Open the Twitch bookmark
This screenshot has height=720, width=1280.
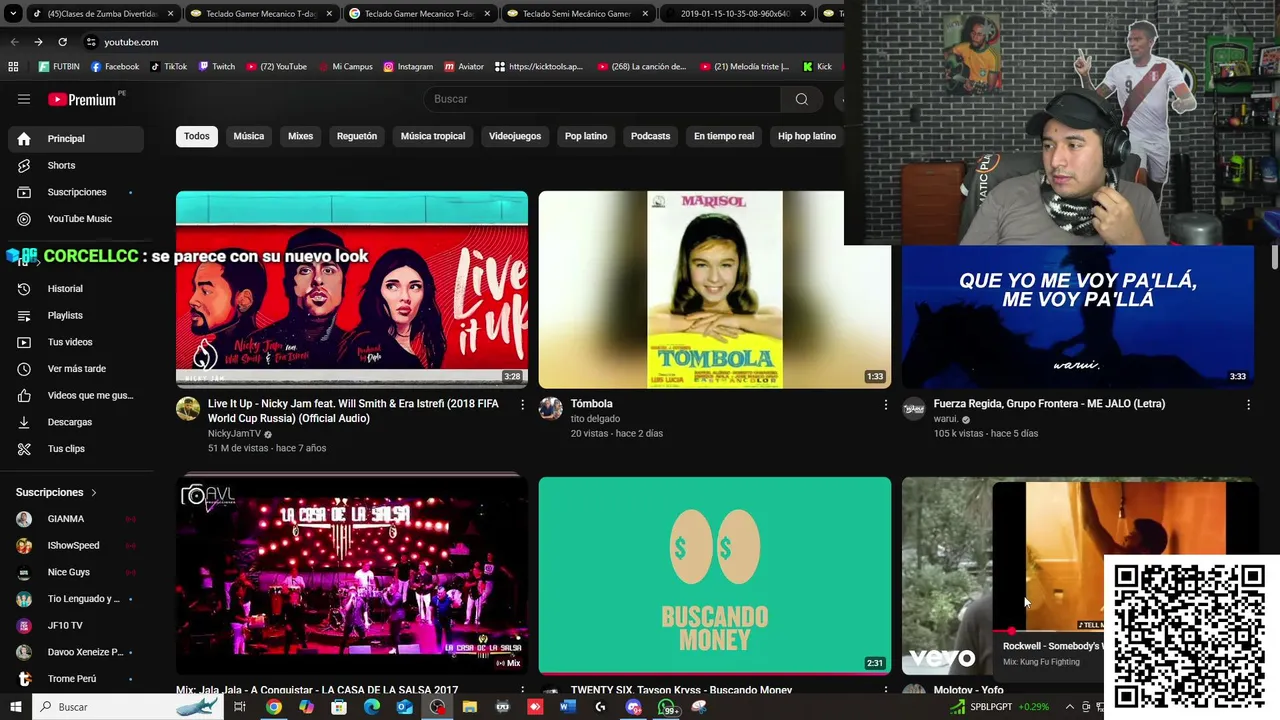pyautogui.click(x=217, y=67)
